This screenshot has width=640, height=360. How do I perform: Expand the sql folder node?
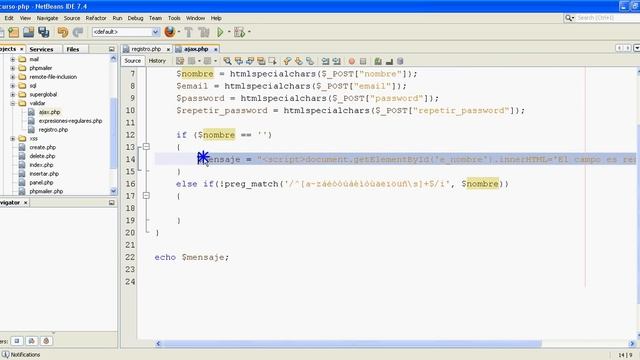coord(13,86)
